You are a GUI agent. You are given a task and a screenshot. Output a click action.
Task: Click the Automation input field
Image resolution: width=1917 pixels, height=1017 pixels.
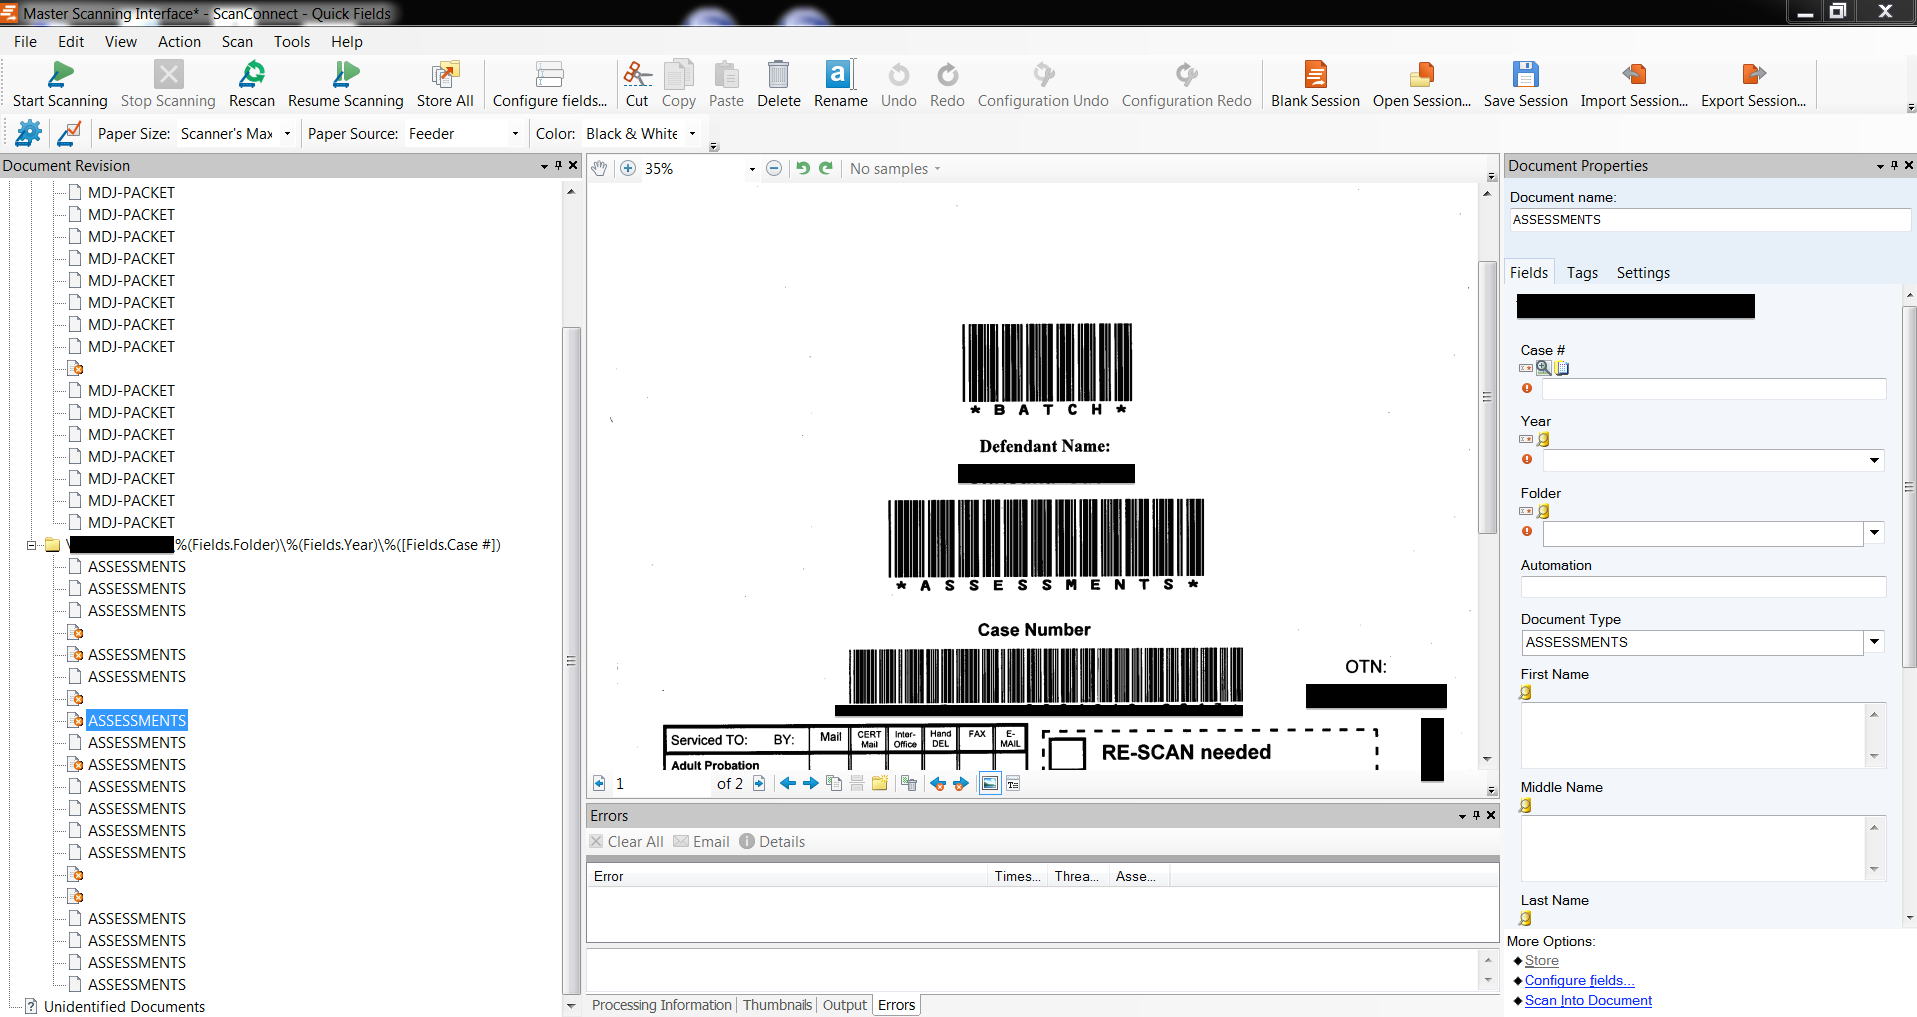(1703, 587)
